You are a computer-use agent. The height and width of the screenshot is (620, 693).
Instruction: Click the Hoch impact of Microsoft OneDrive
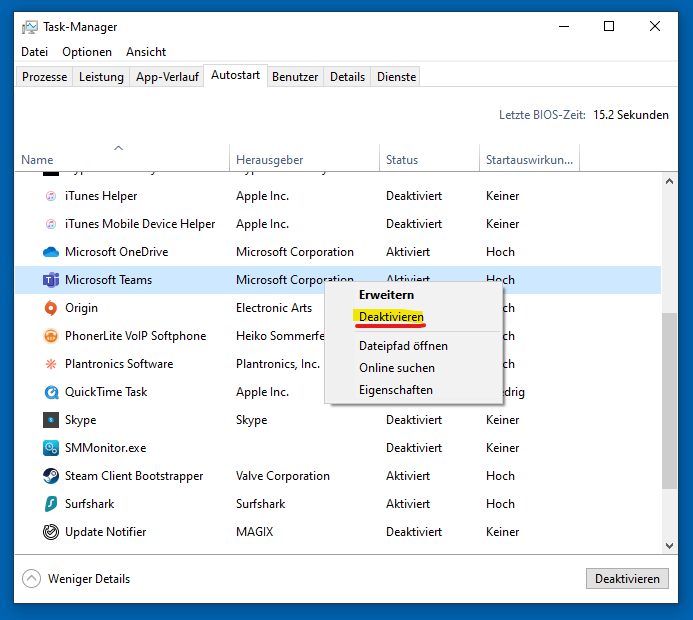pos(500,252)
